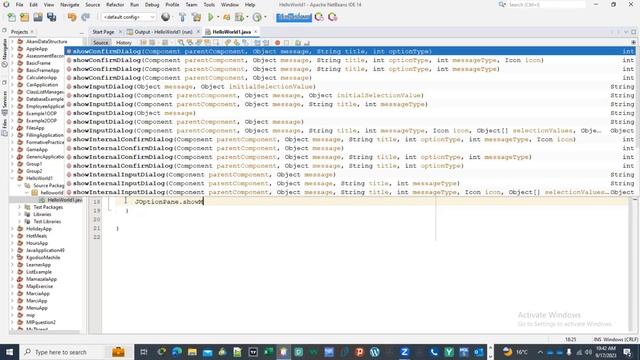Click the first garbage collection profiler icon
The width and height of the screenshot is (640, 360).
tap(319, 17)
